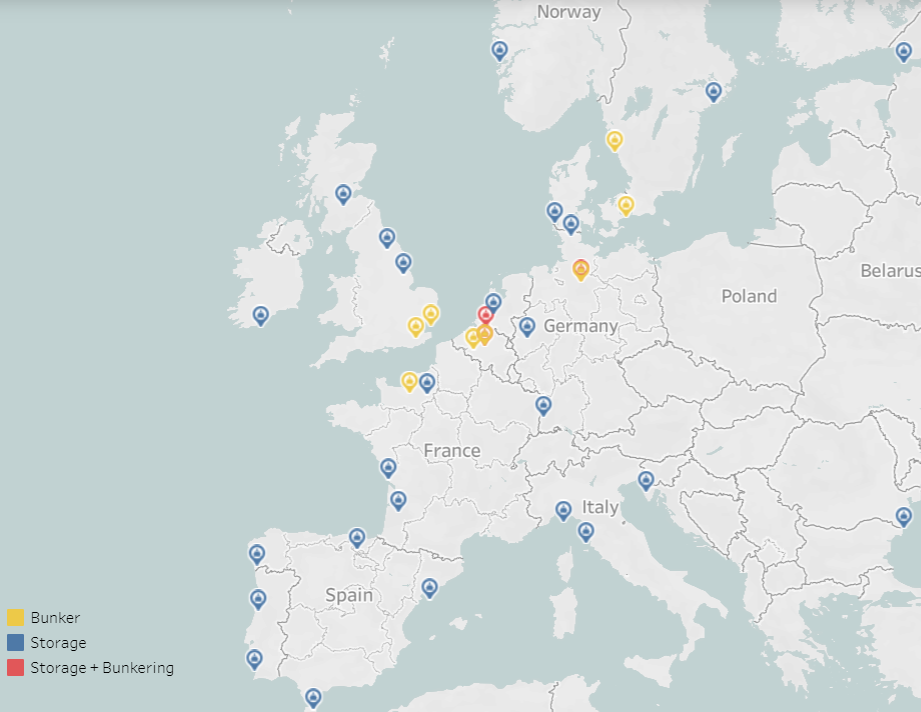
Task: Select the Storage legend label
Action: 58,643
